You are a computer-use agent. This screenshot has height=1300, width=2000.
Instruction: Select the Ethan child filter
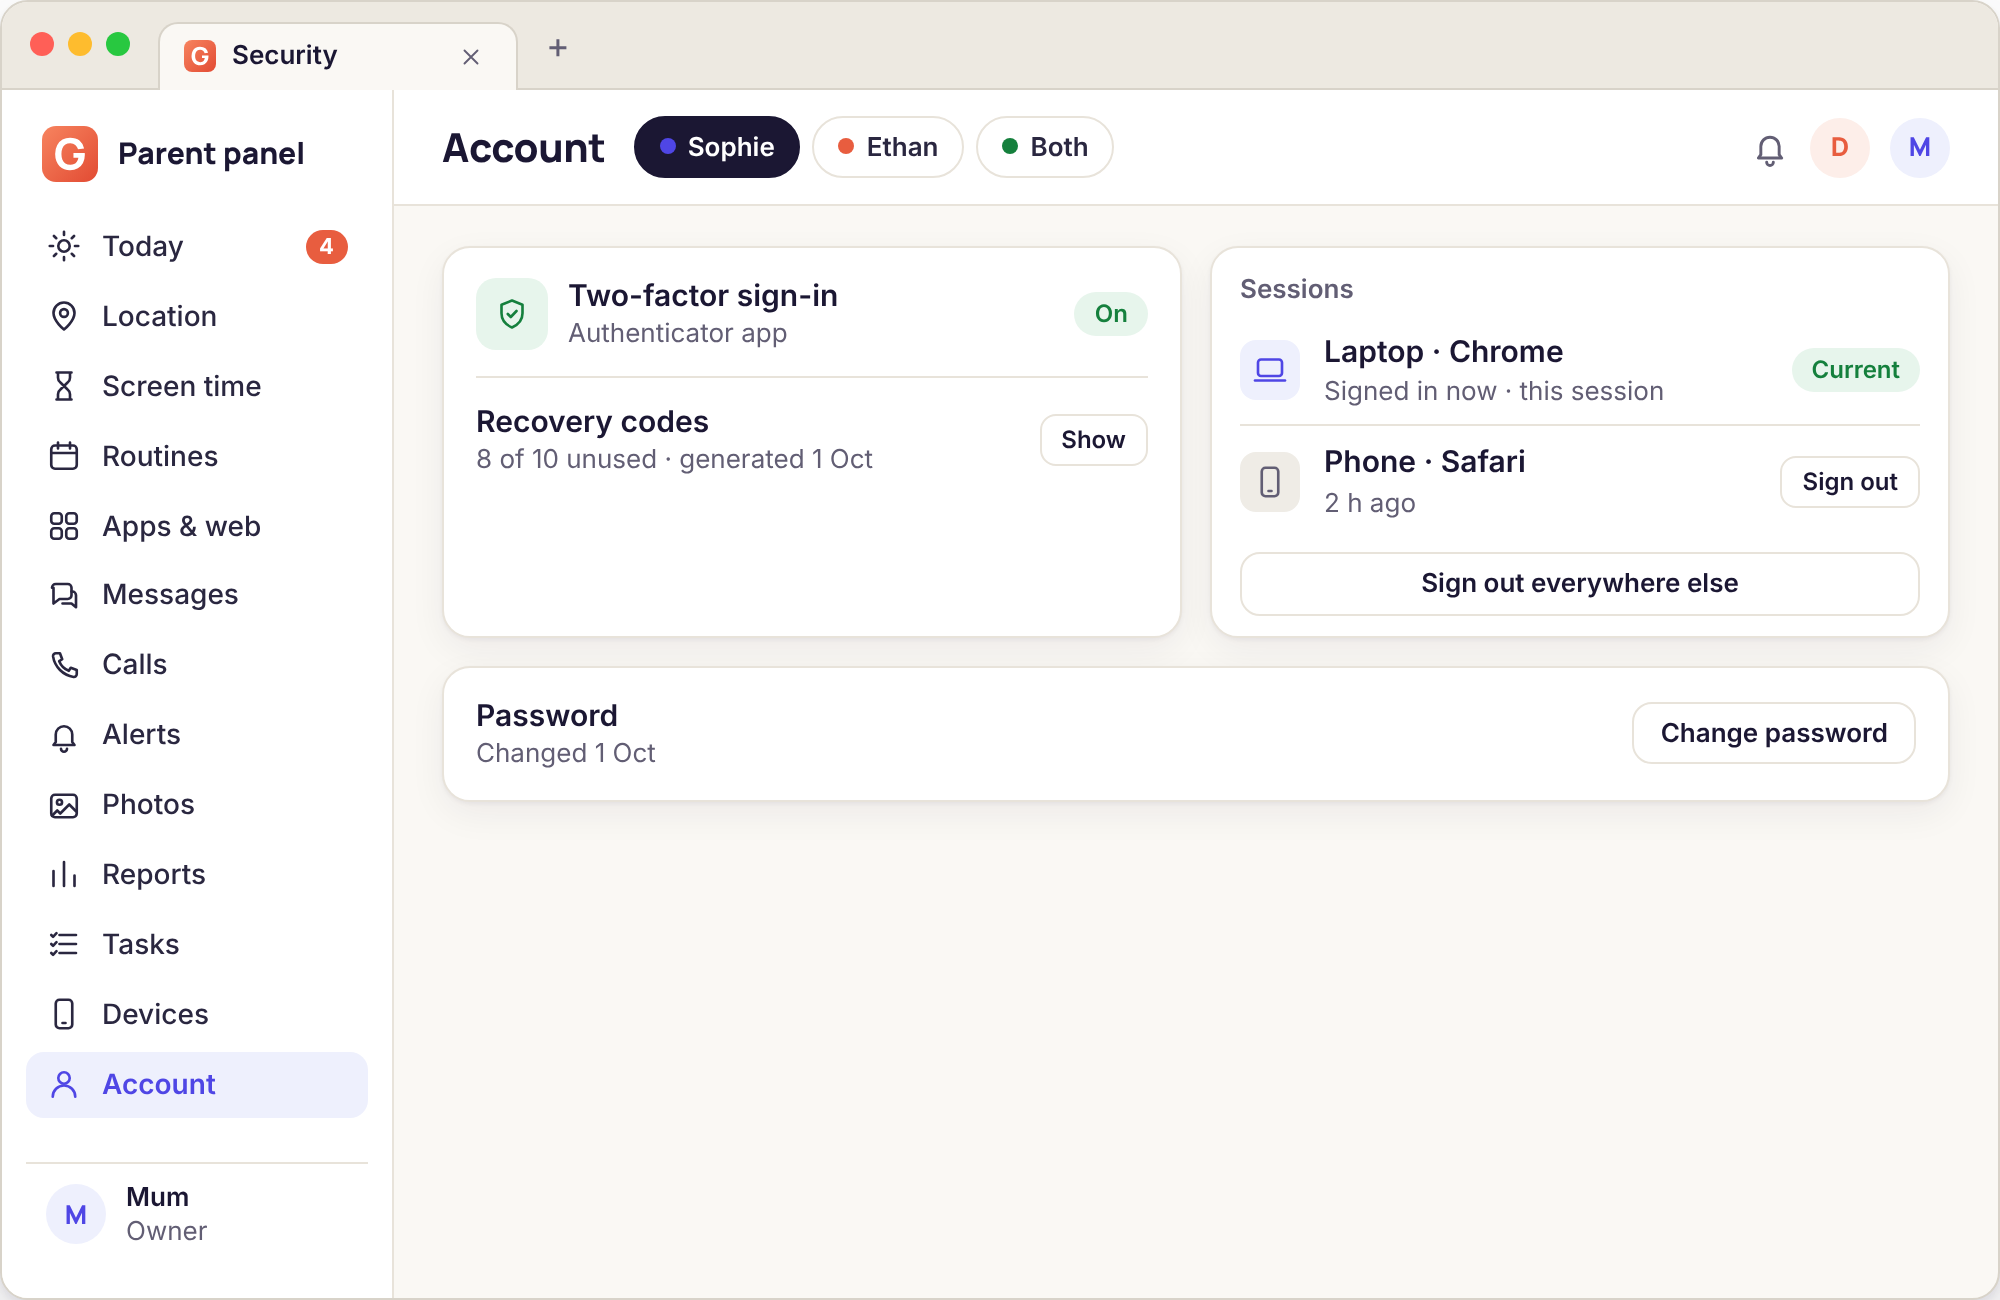coord(888,147)
